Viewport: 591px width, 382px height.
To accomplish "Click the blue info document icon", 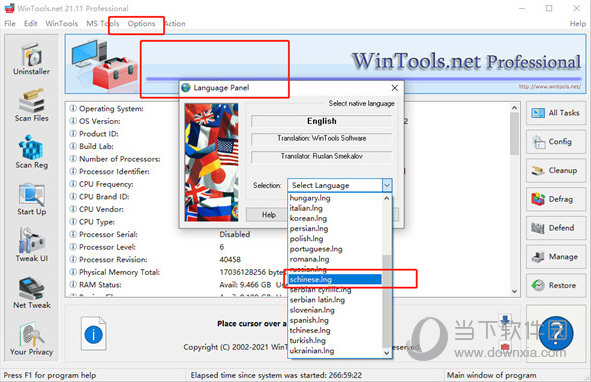I will pyautogui.click(x=93, y=334).
